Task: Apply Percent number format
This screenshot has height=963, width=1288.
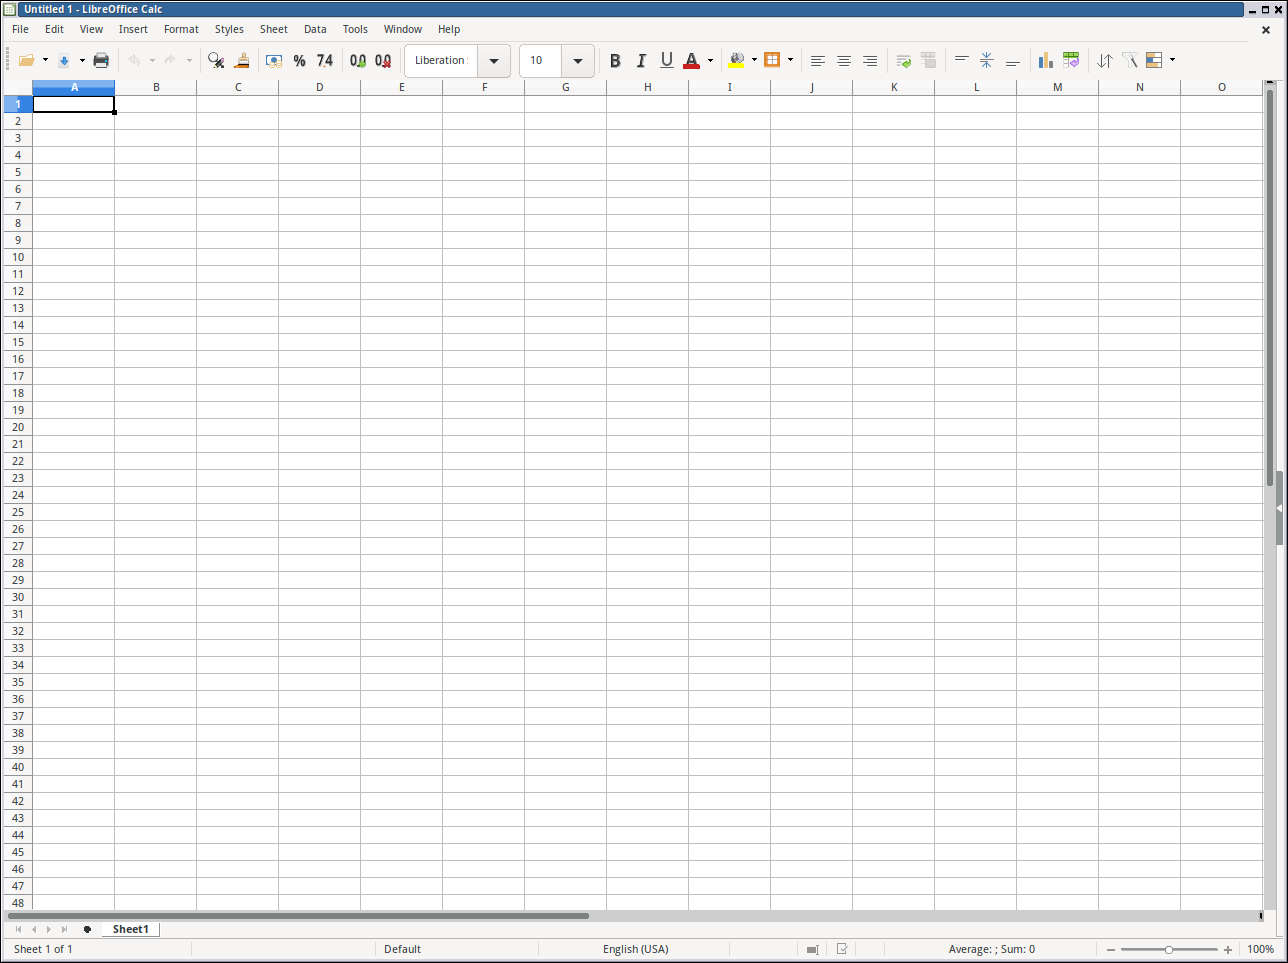Action: 299,60
